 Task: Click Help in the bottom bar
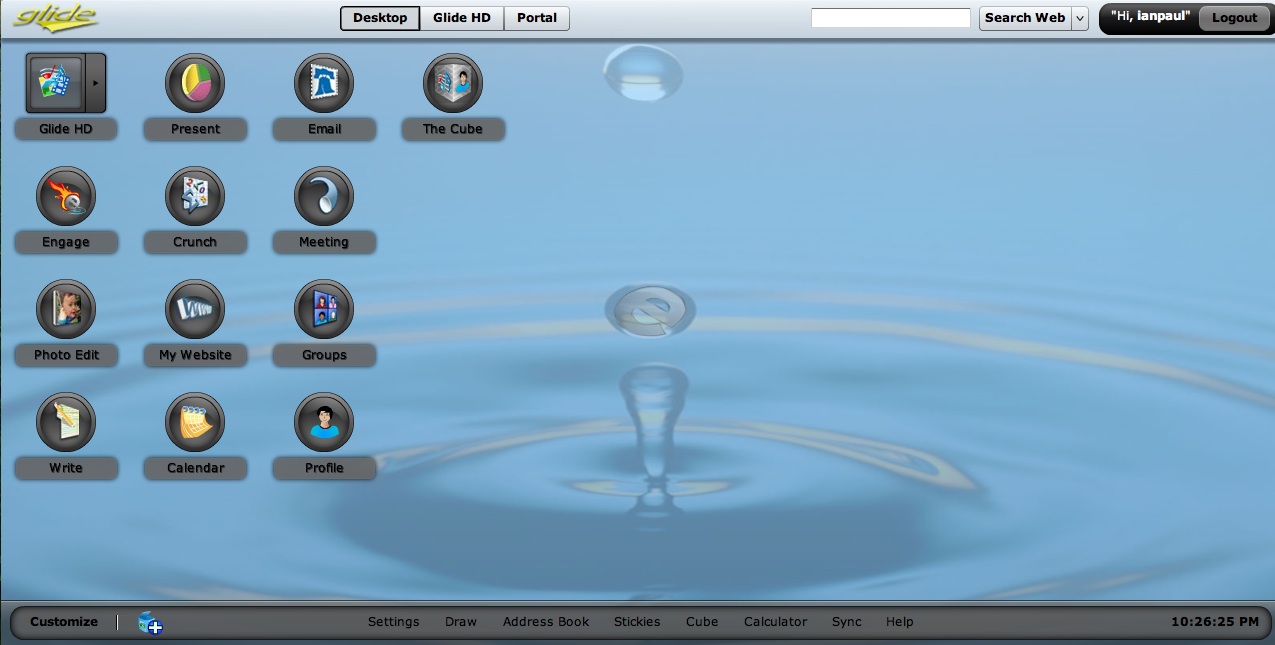pos(900,622)
